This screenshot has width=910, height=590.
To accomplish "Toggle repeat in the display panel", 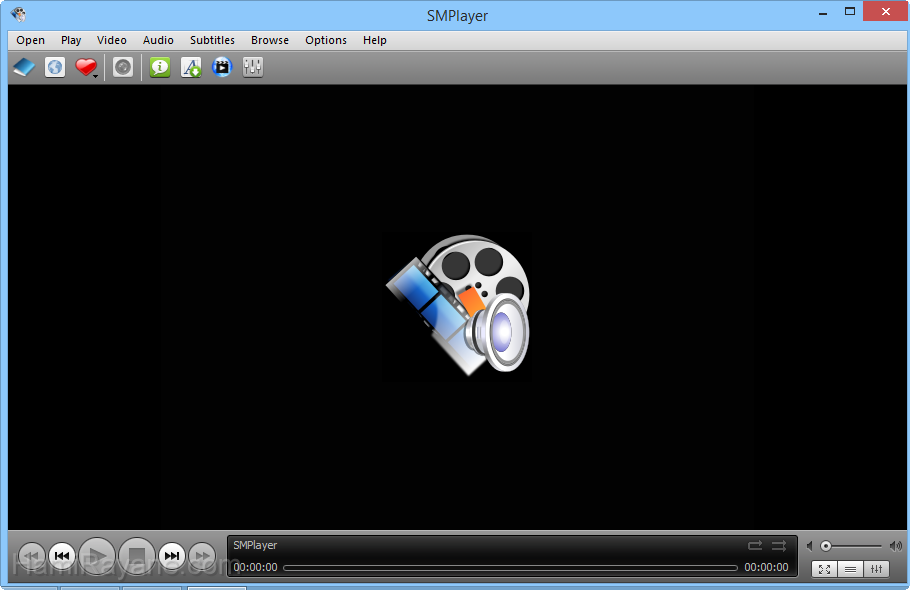I will (755, 546).
